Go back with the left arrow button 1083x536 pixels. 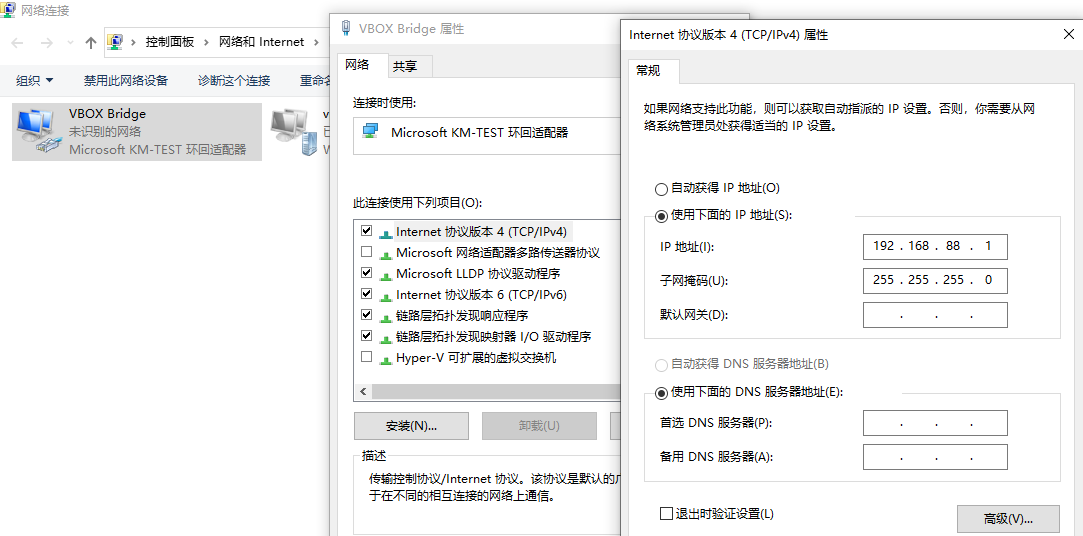tap(17, 43)
